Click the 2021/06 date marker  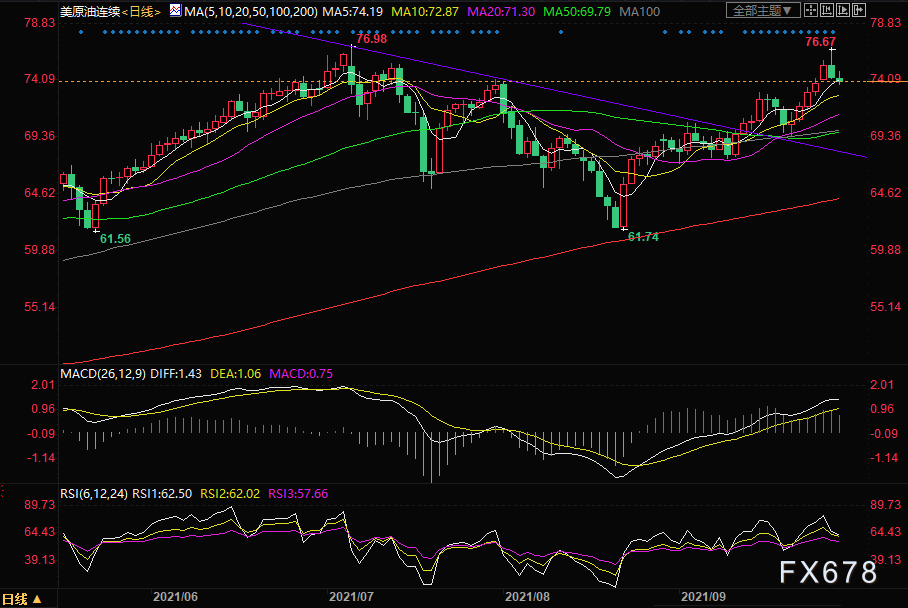[175, 597]
